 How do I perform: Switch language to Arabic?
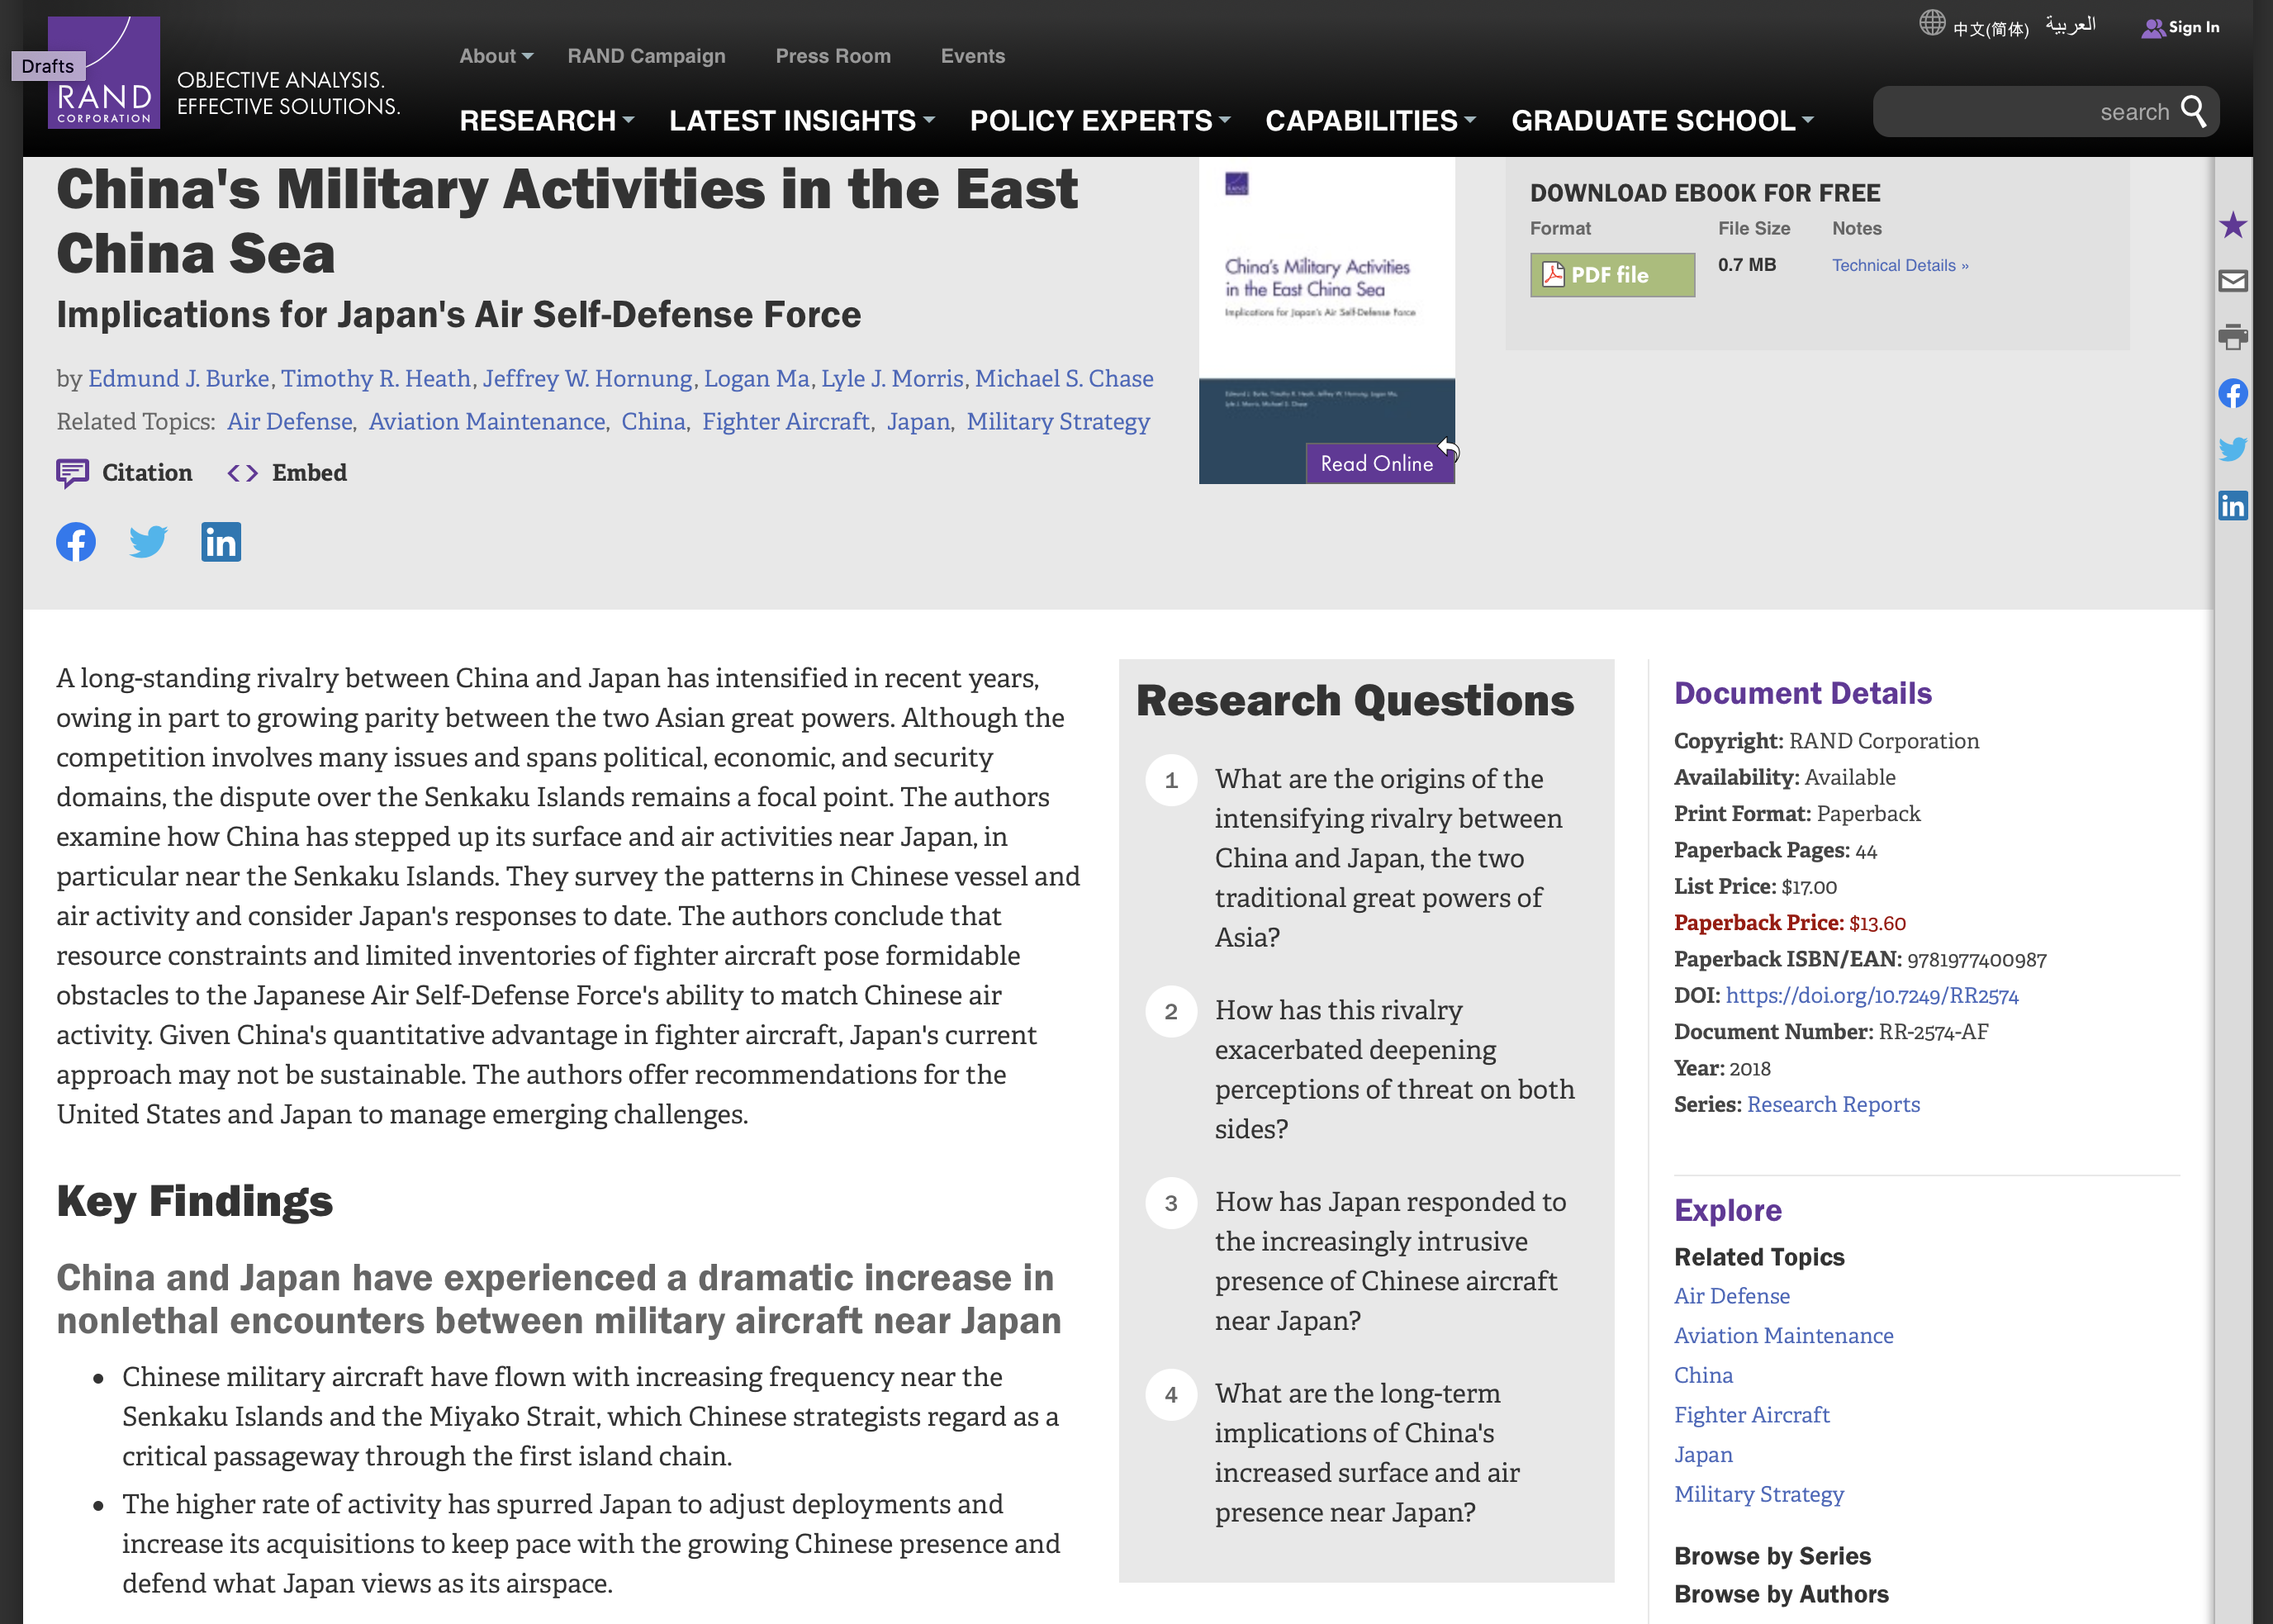tap(2070, 25)
